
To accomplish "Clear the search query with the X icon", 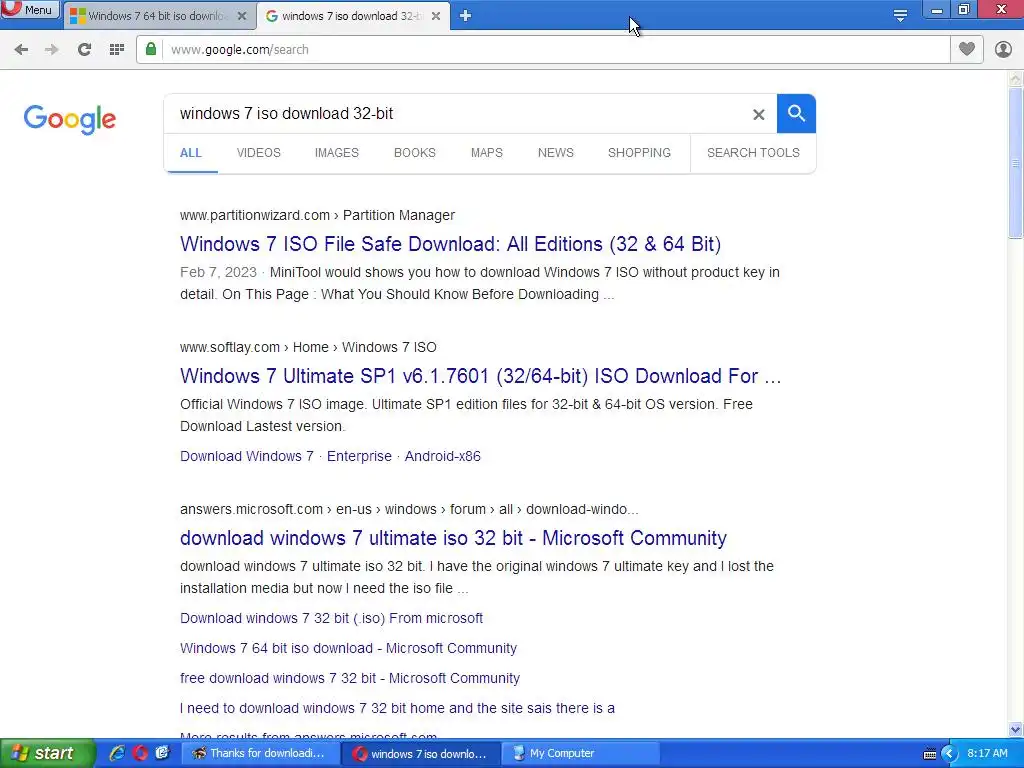I will (758, 115).
